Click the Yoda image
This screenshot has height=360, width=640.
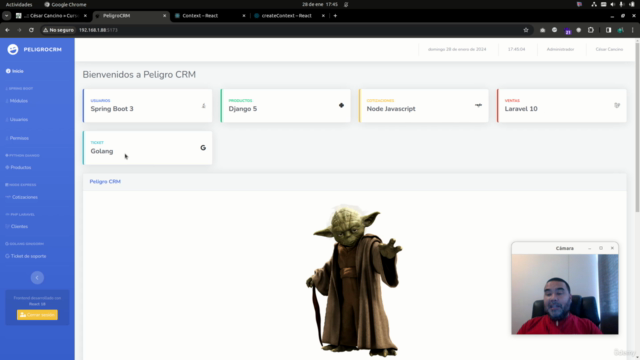coord(354,280)
